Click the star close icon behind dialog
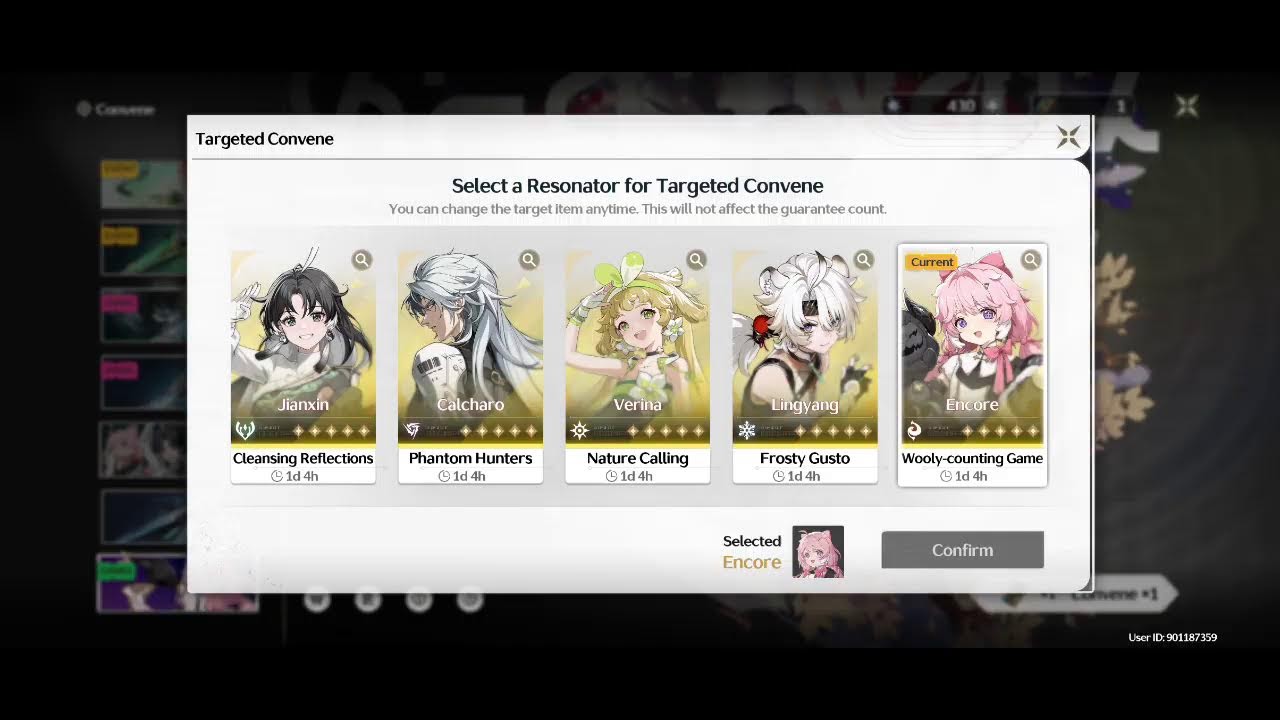Screen dimensions: 1280x720 1187,106
